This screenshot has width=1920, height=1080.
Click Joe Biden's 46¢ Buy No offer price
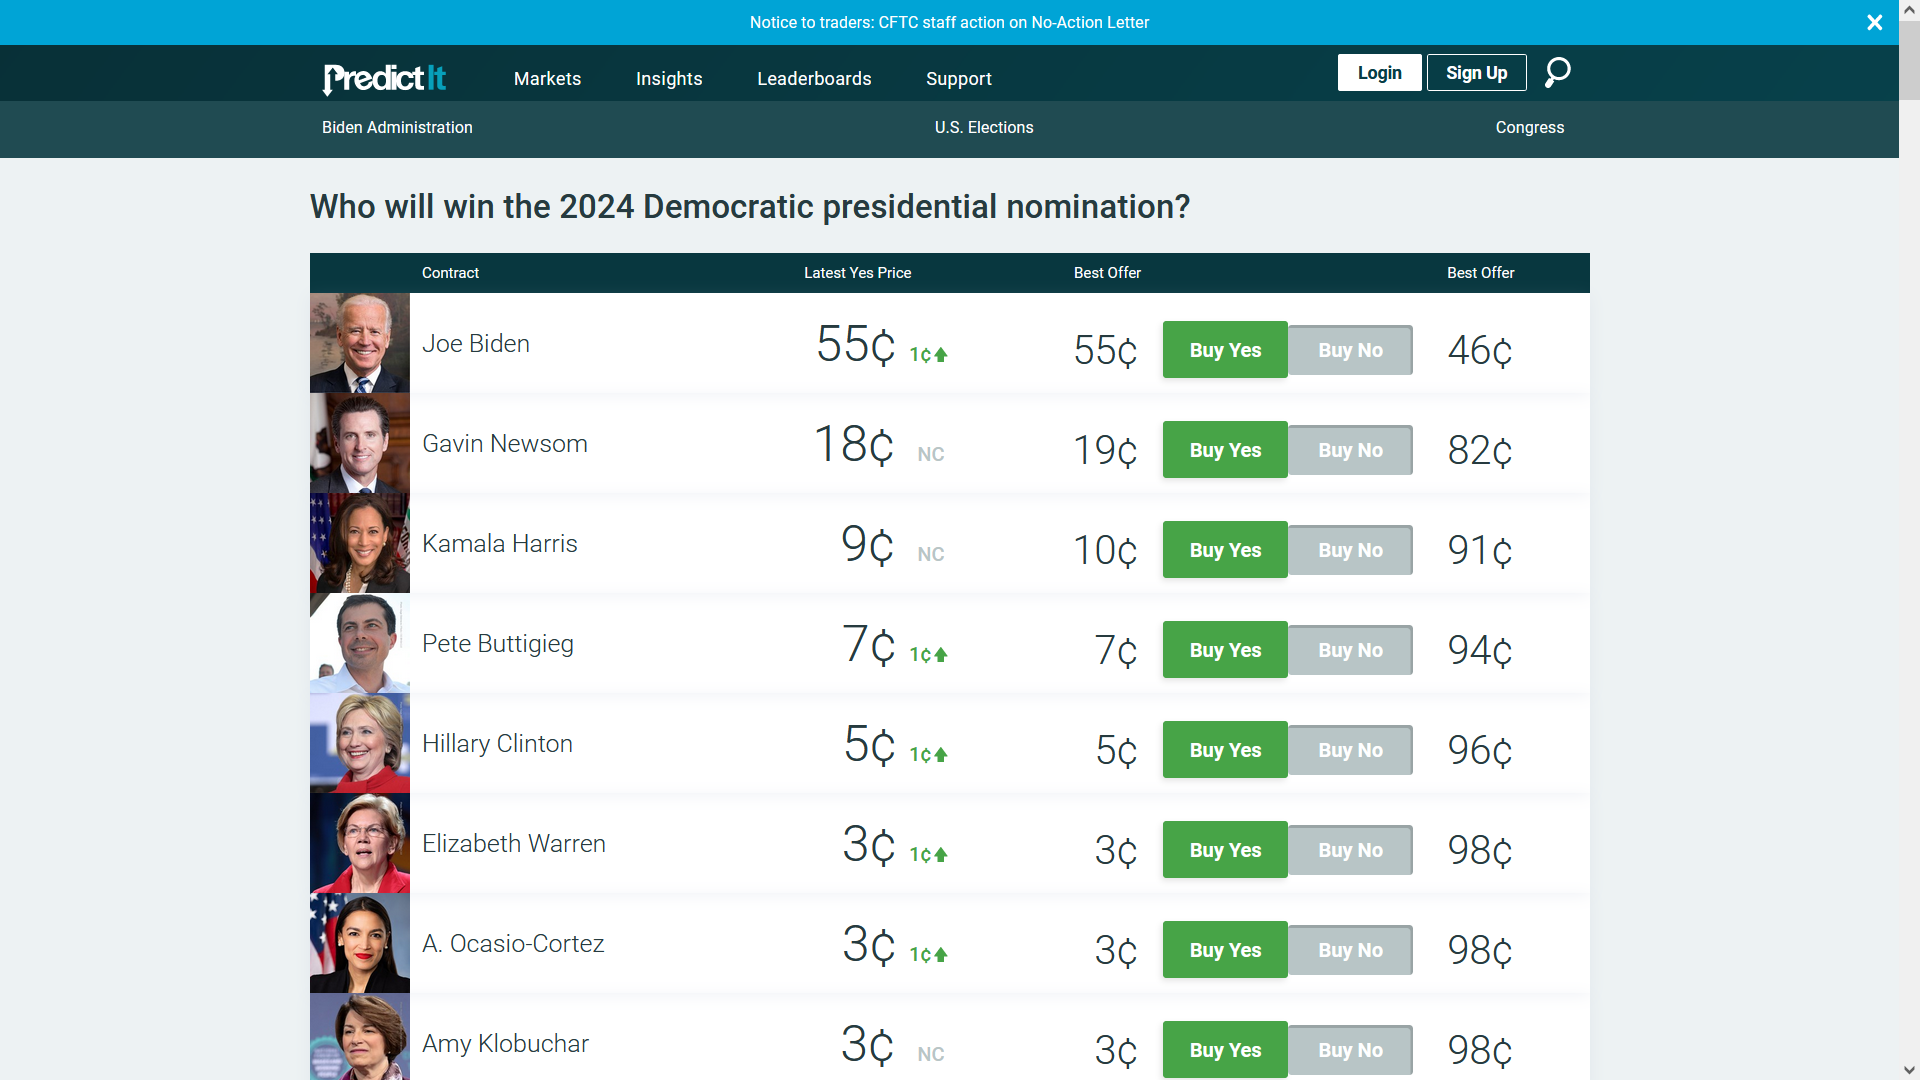click(1480, 351)
